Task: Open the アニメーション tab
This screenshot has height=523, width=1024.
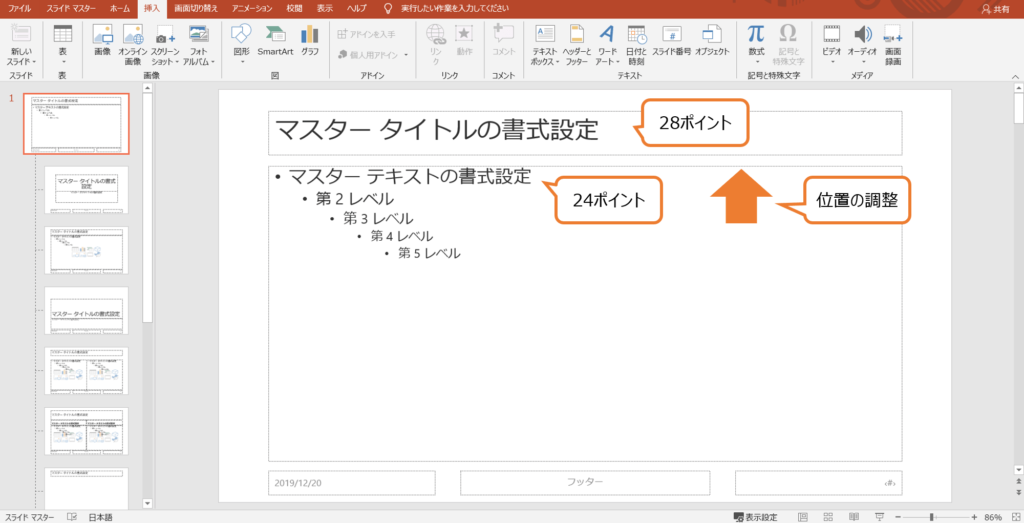Action: [254, 8]
